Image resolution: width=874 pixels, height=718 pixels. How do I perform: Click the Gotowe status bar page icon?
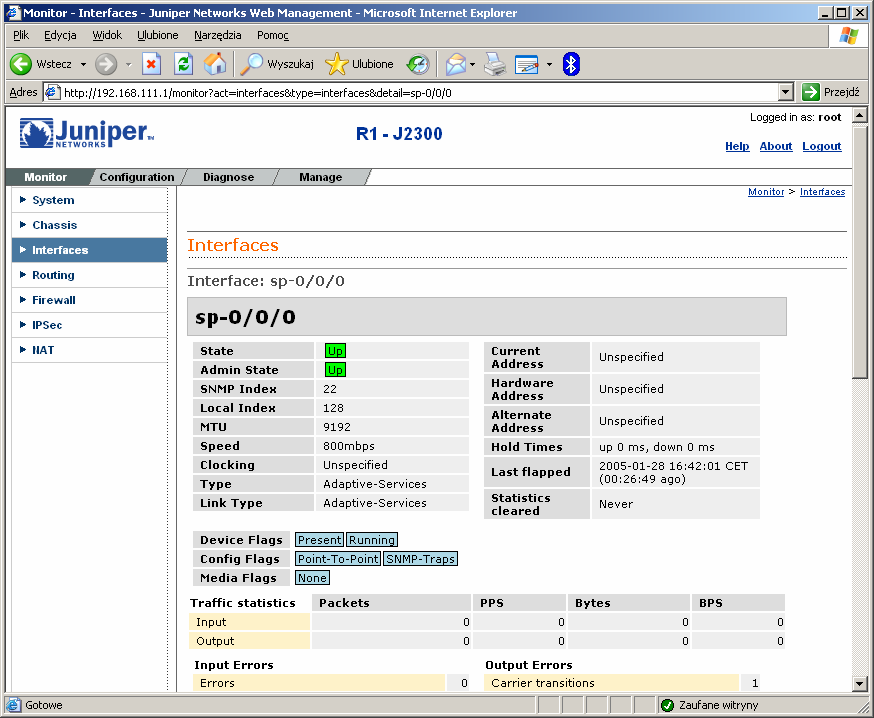coord(14,705)
